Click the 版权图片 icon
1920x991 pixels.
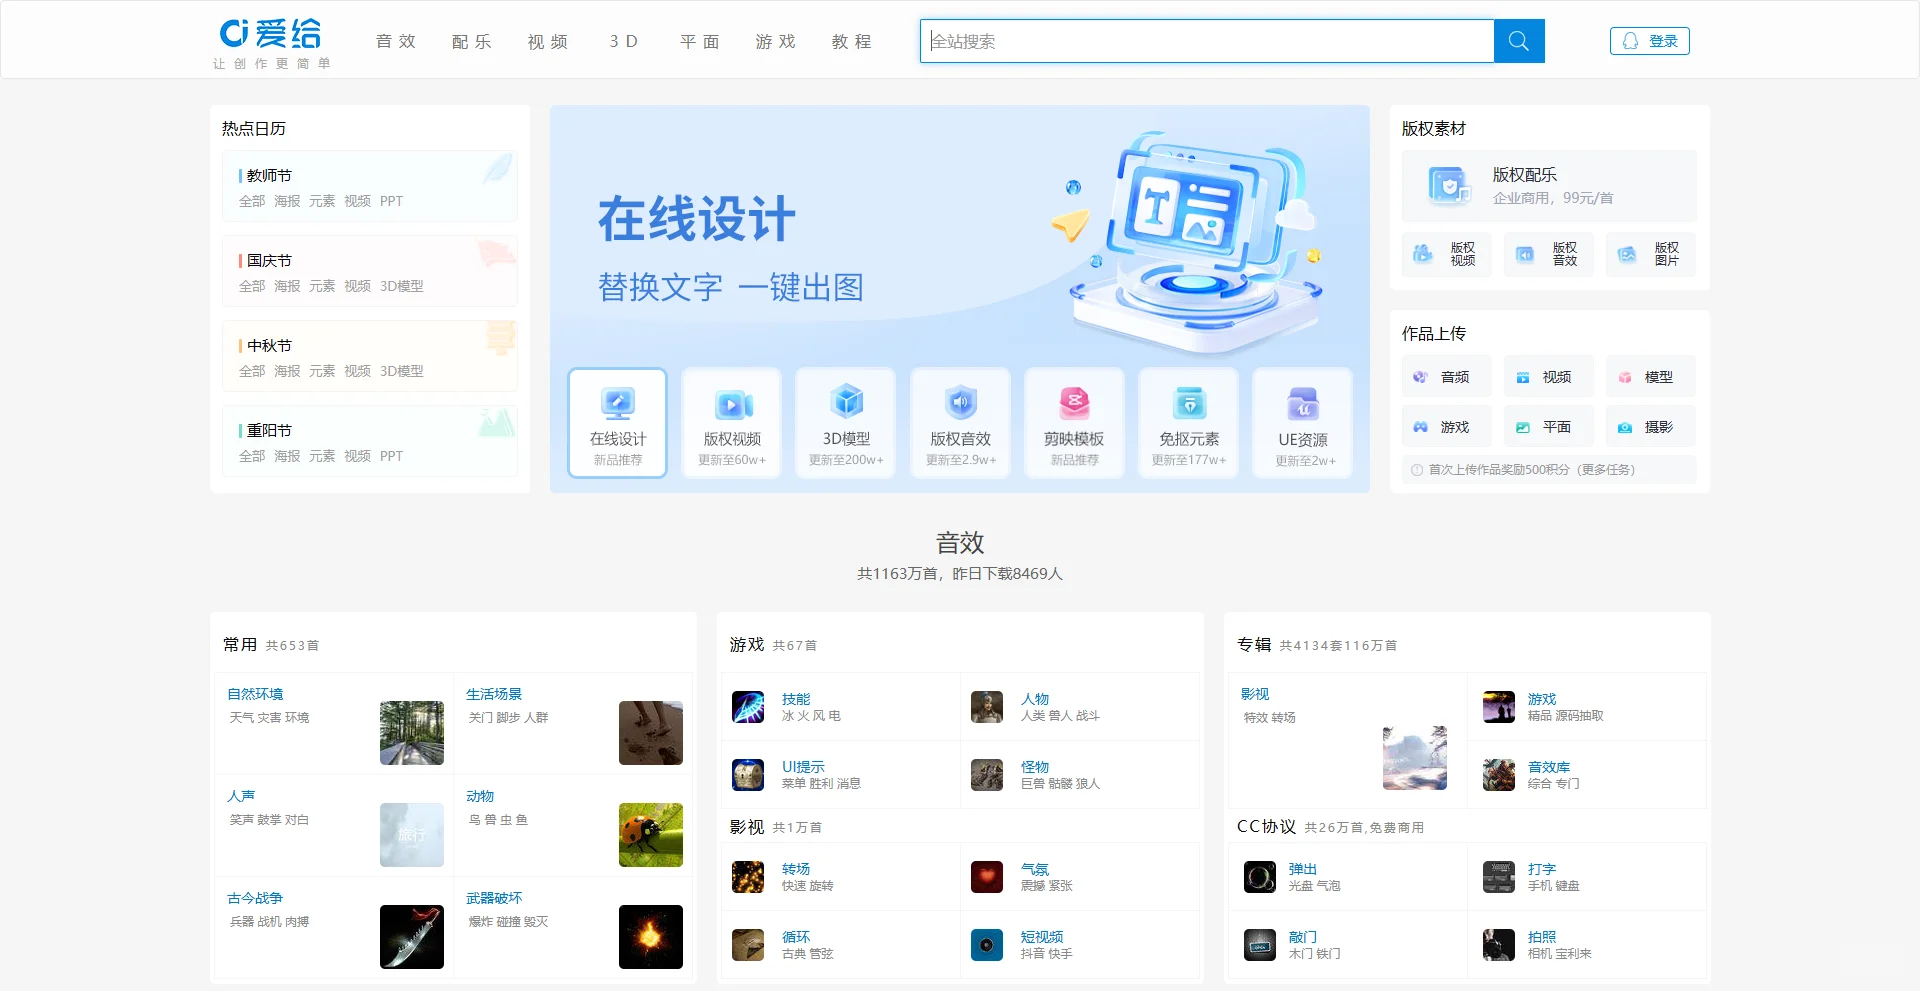point(1625,254)
